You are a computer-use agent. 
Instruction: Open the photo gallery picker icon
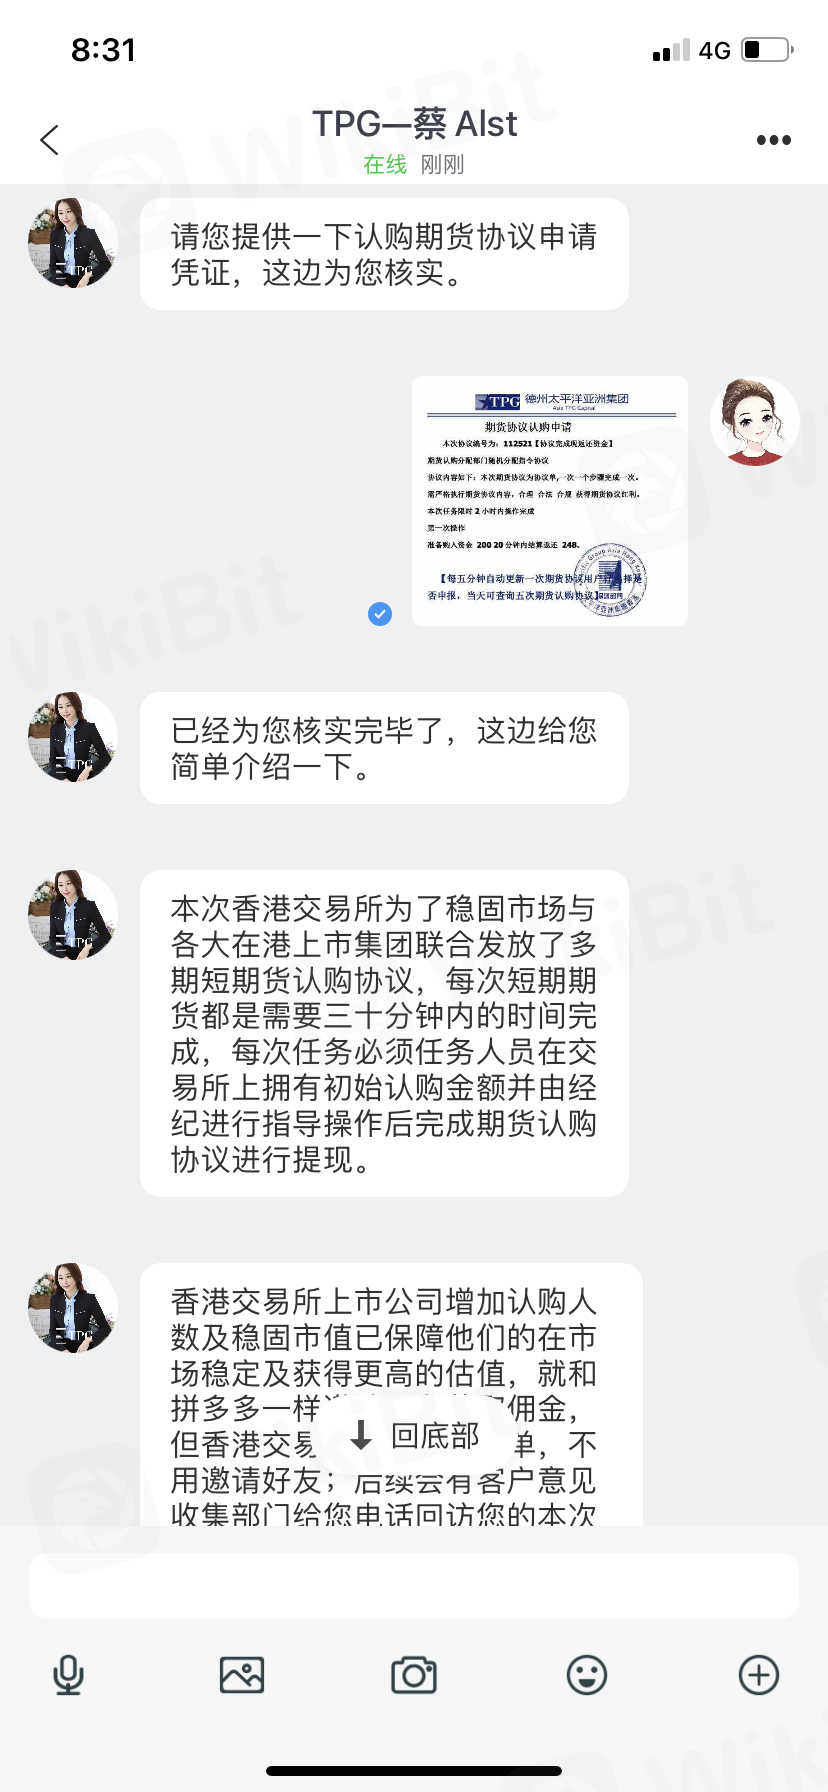coord(242,1675)
